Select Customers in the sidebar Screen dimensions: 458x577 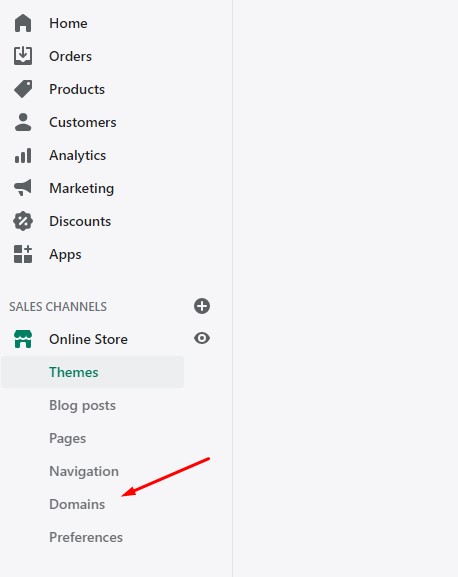coord(83,122)
